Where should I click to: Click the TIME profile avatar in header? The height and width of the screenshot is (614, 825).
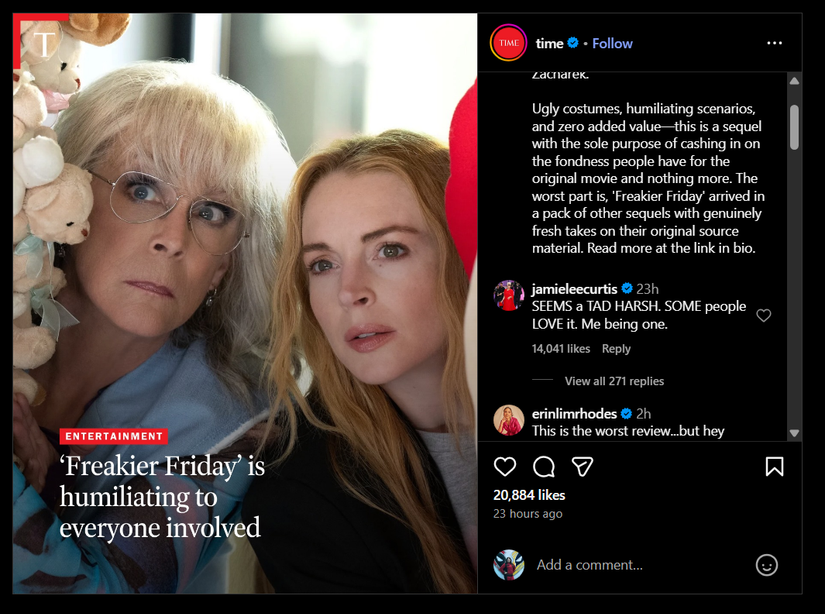point(508,43)
